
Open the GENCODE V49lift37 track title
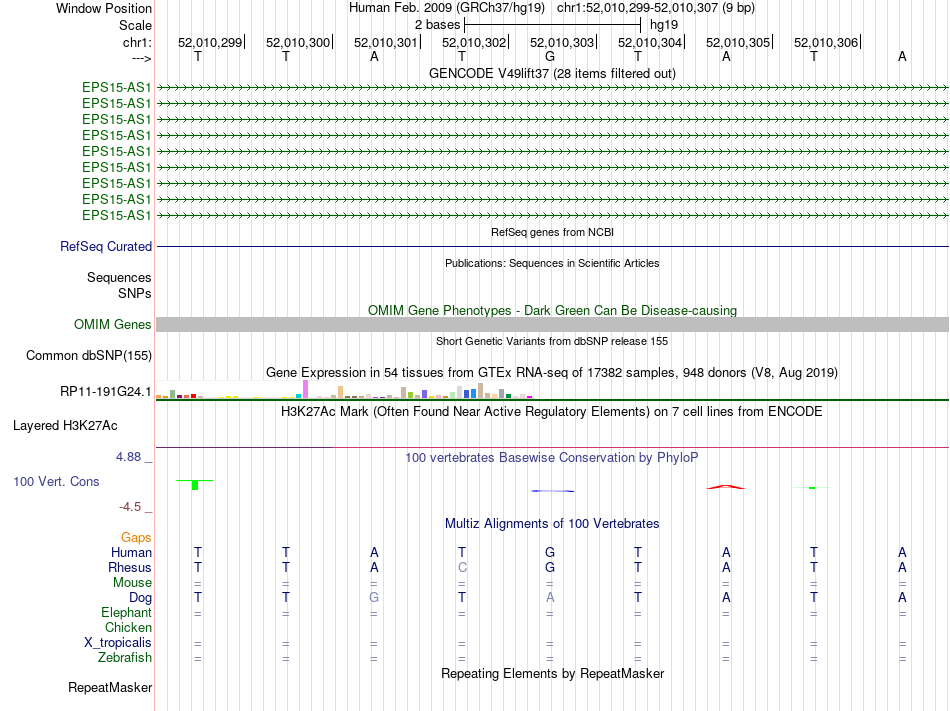(x=552, y=73)
